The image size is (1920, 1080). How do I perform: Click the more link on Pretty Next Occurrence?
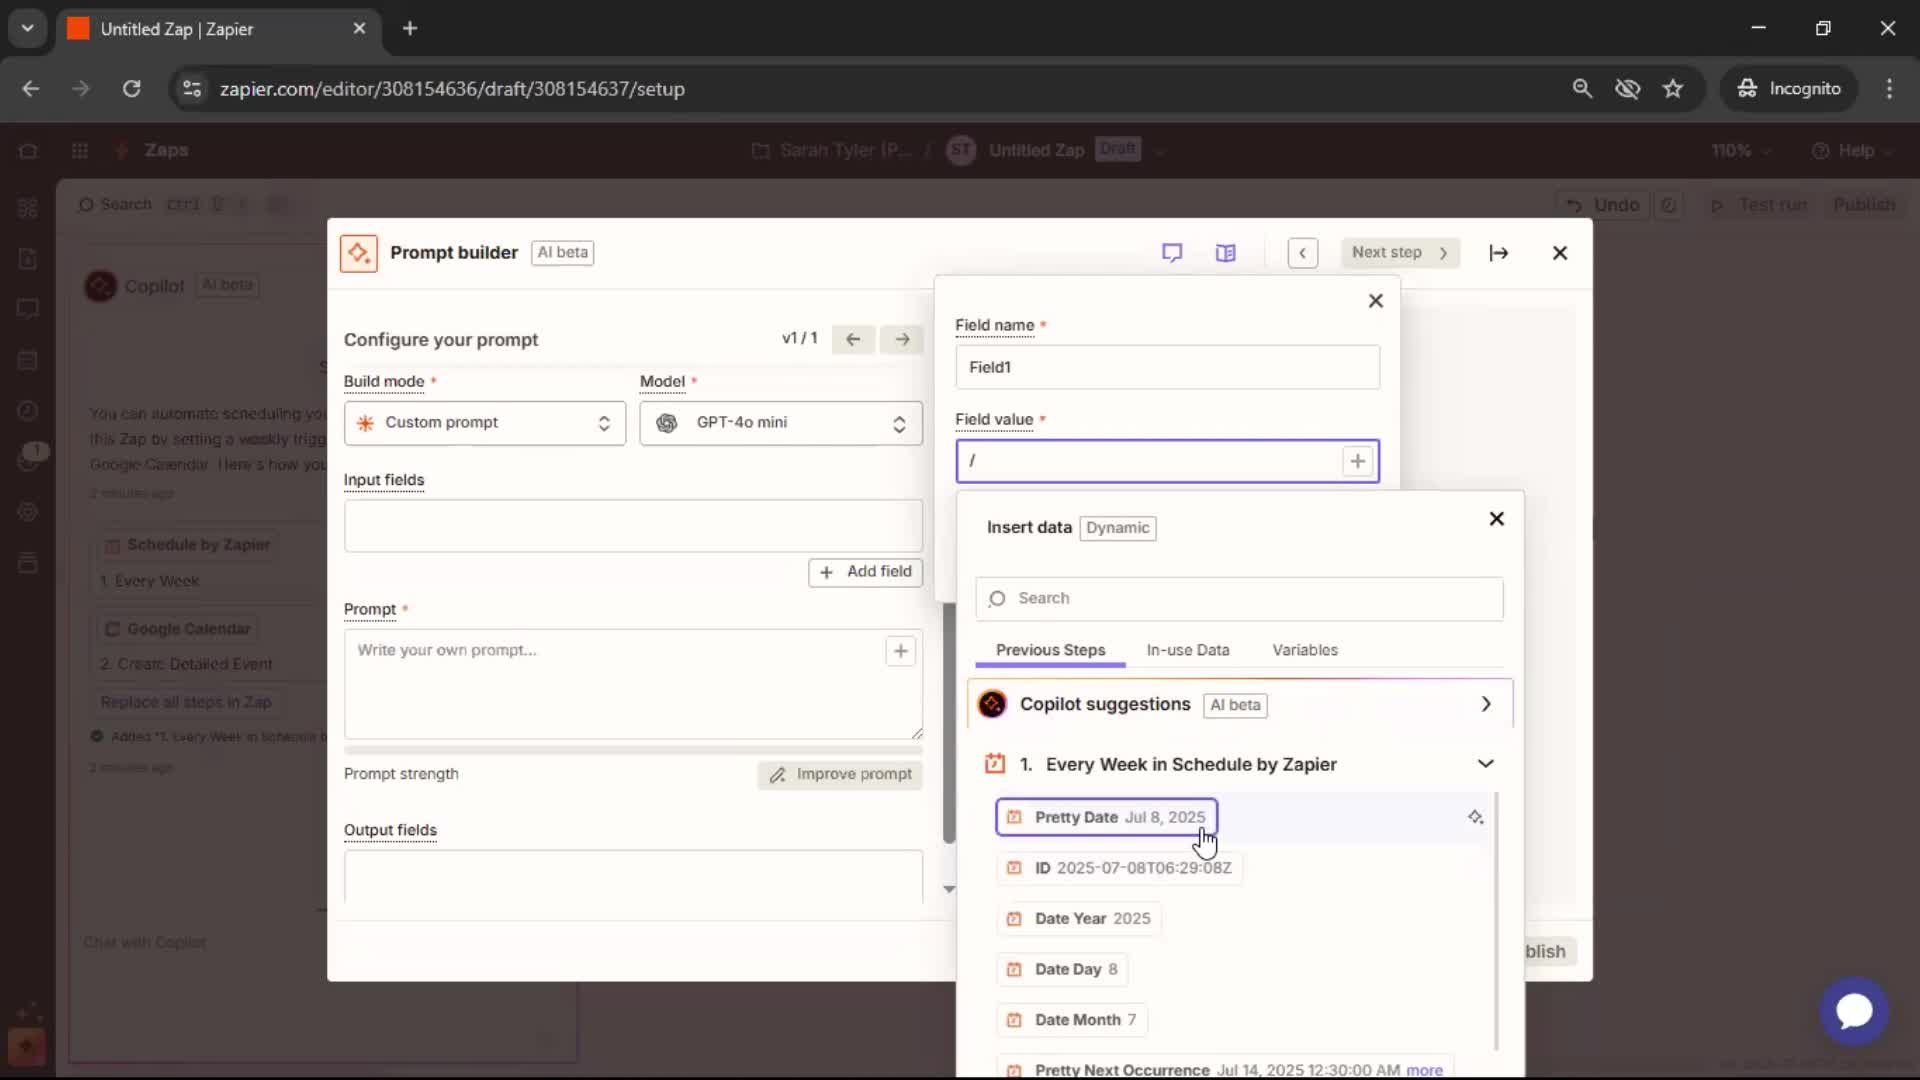1424,1070
